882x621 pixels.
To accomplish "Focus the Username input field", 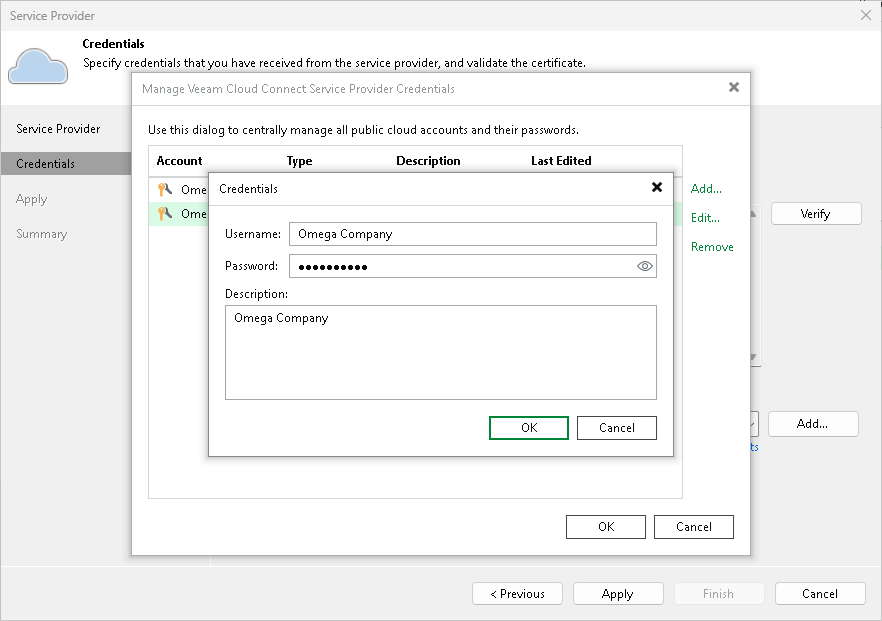I will (470, 233).
